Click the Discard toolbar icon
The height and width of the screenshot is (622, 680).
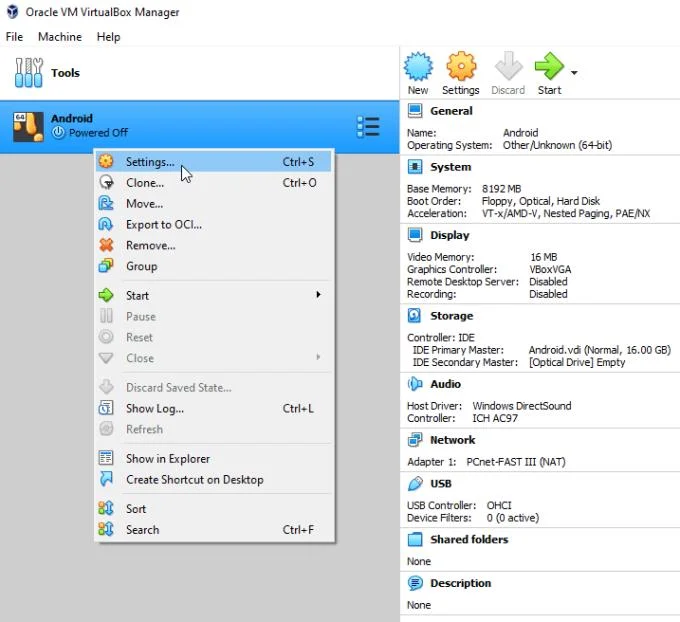coord(508,66)
